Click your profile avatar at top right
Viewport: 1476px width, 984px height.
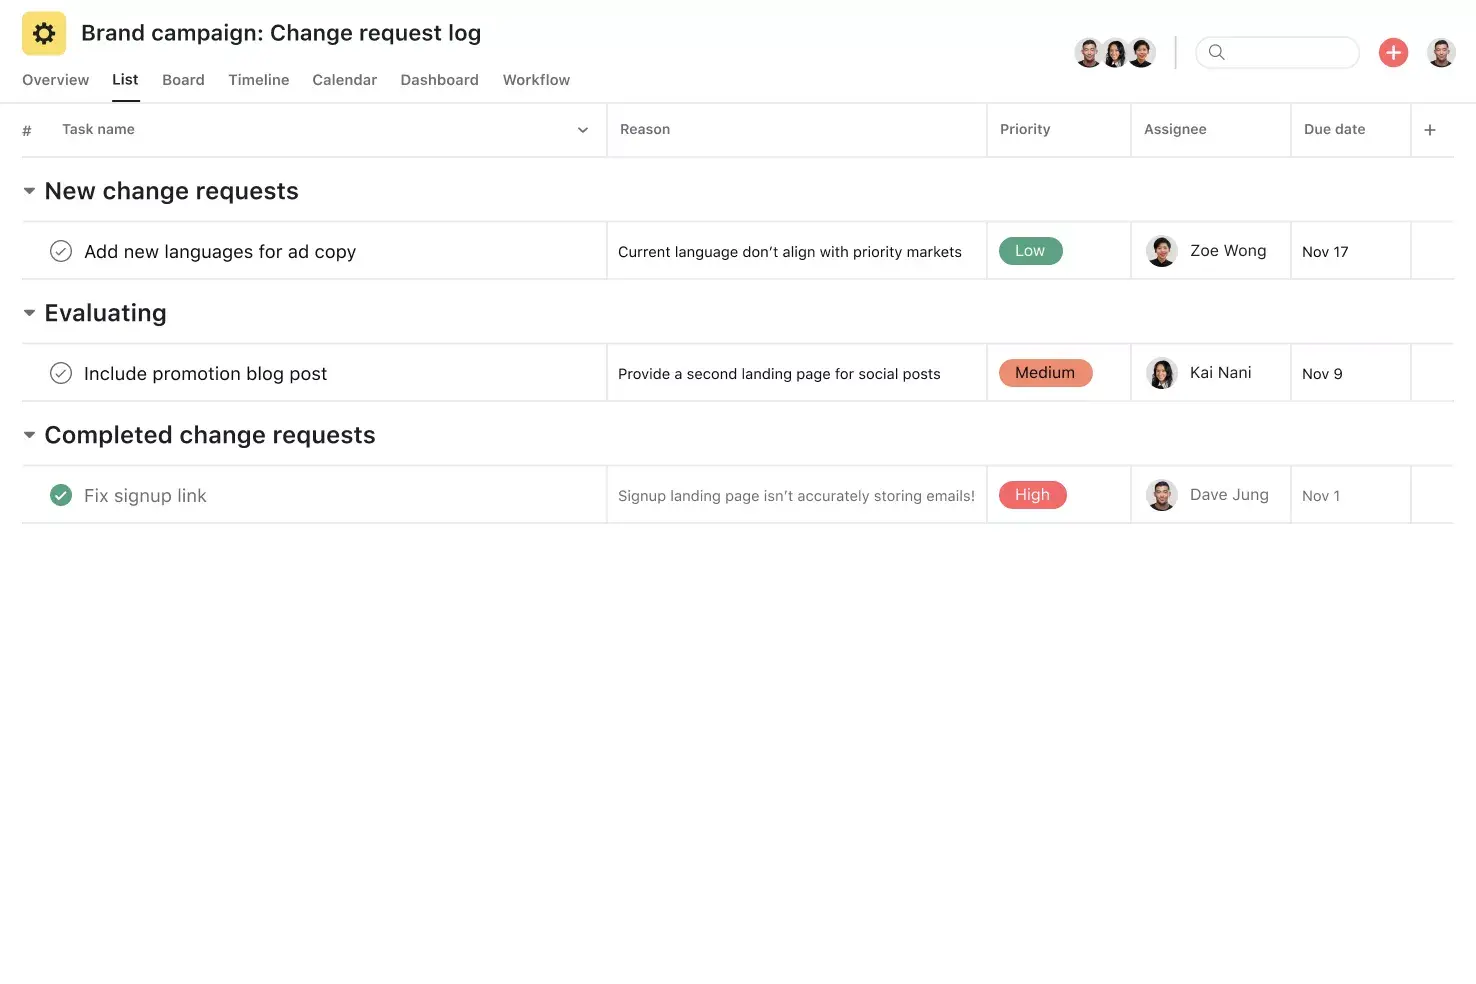(1441, 52)
